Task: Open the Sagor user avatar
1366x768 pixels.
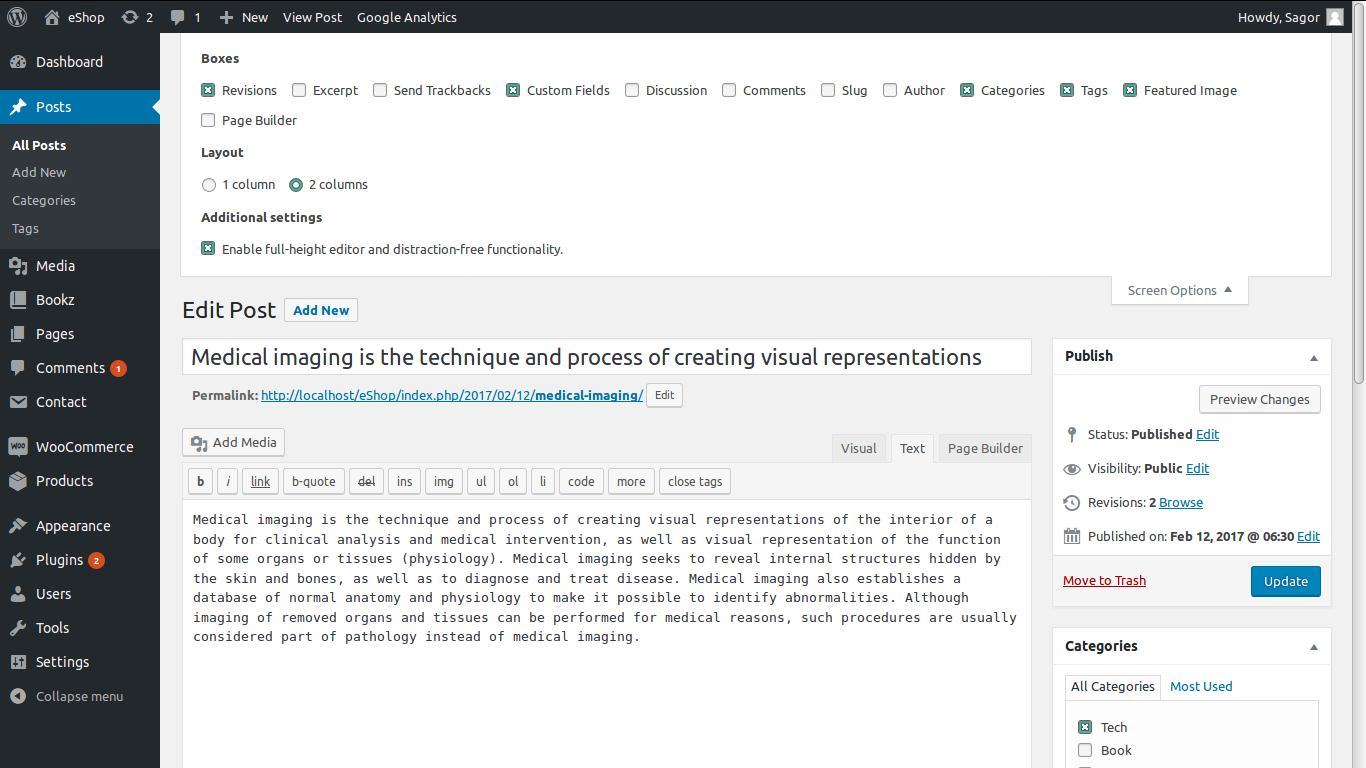Action: click(x=1335, y=17)
